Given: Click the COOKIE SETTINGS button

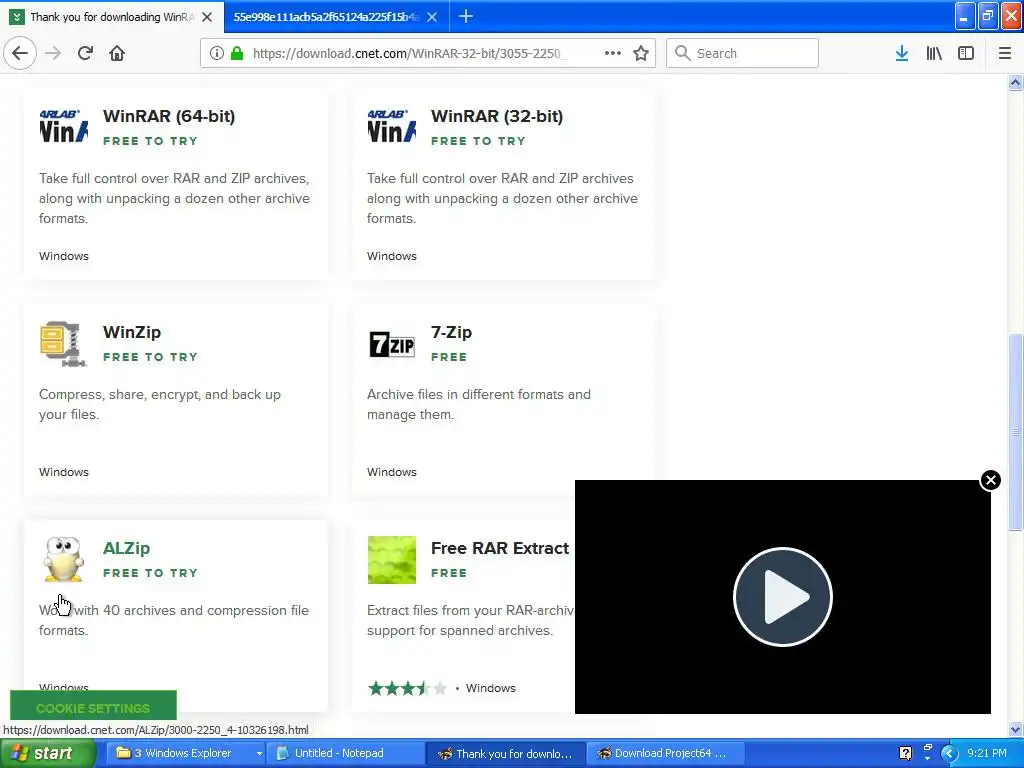Looking at the screenshot, I should coord(93,708).
